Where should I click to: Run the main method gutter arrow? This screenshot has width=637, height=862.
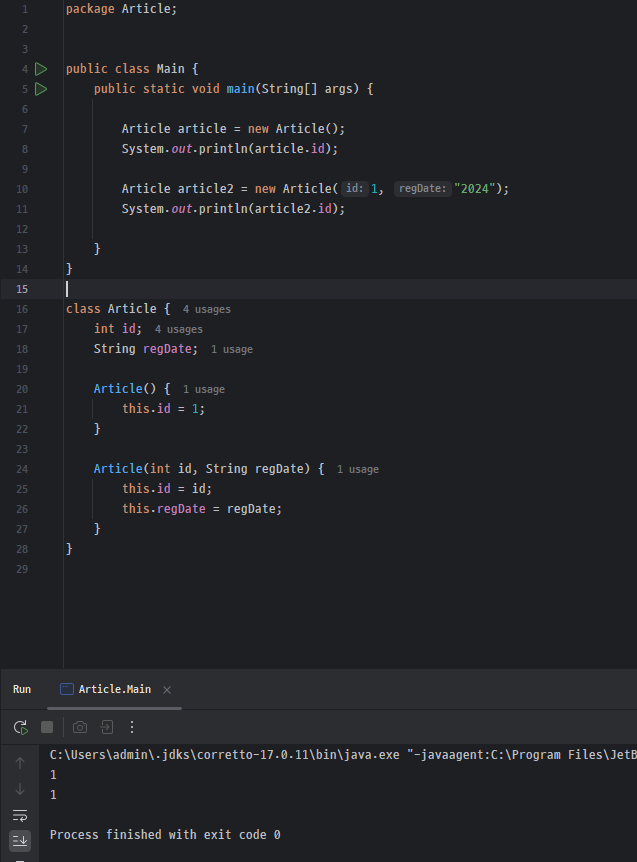(x=41, y=89)
